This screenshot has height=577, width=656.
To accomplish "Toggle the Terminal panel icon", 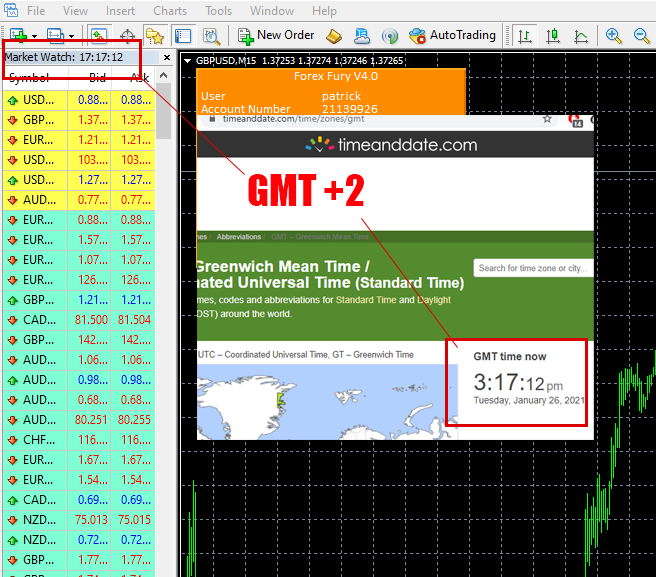I will pyautogui.click(x=183, y=36).
